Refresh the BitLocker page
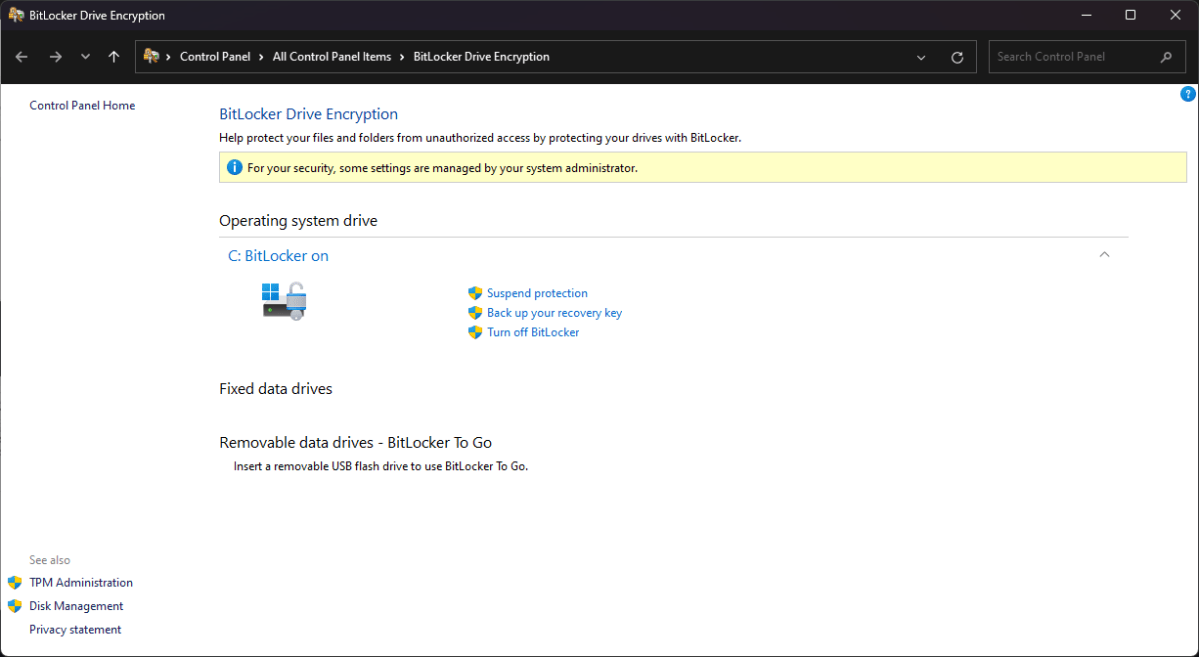Image resolution: width=1199 pixels, height=657 pixels. pyautogui.click(x=957, y=57)
